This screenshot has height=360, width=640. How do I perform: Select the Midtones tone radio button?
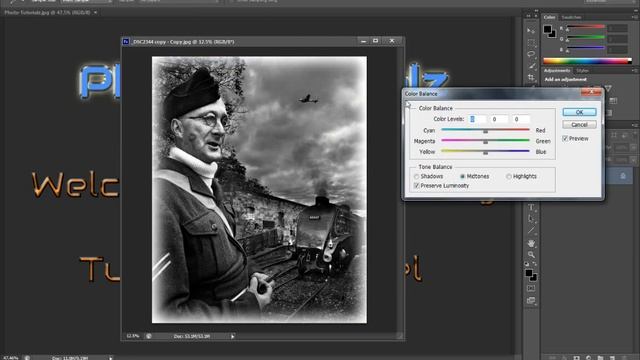[462, 177]
